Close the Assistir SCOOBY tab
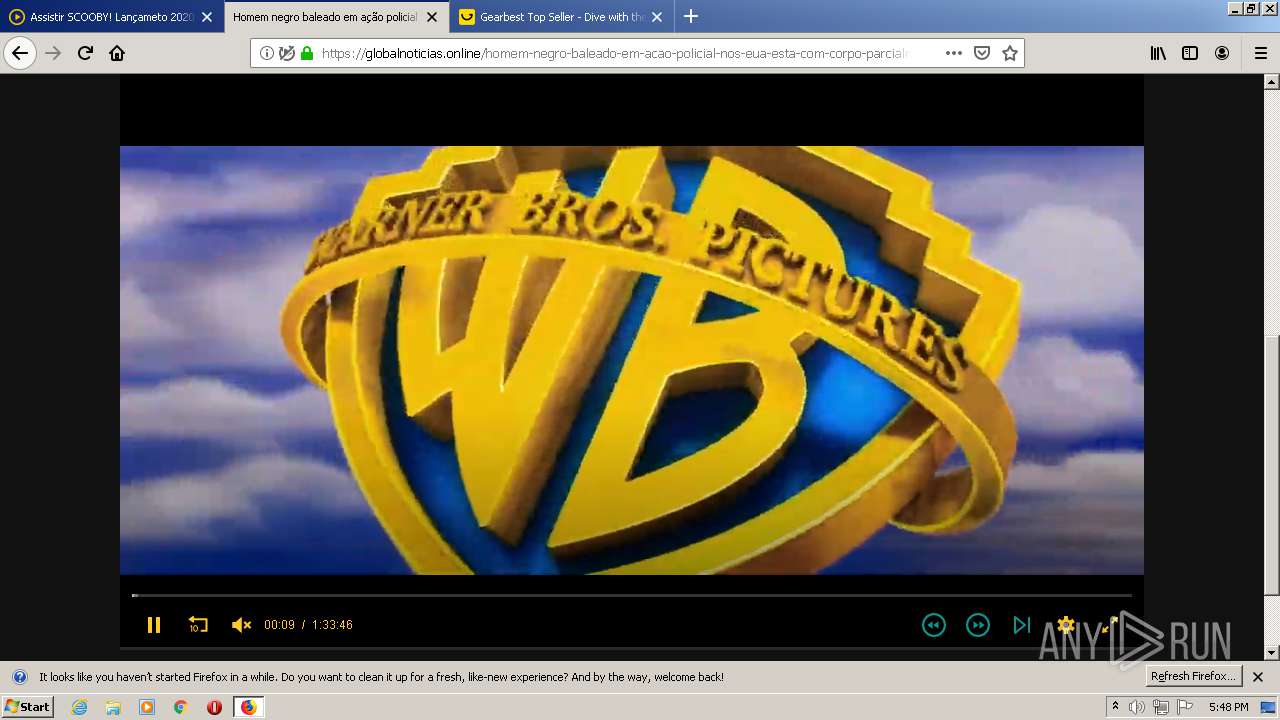1280x720 pixels. tap(207, 17)
